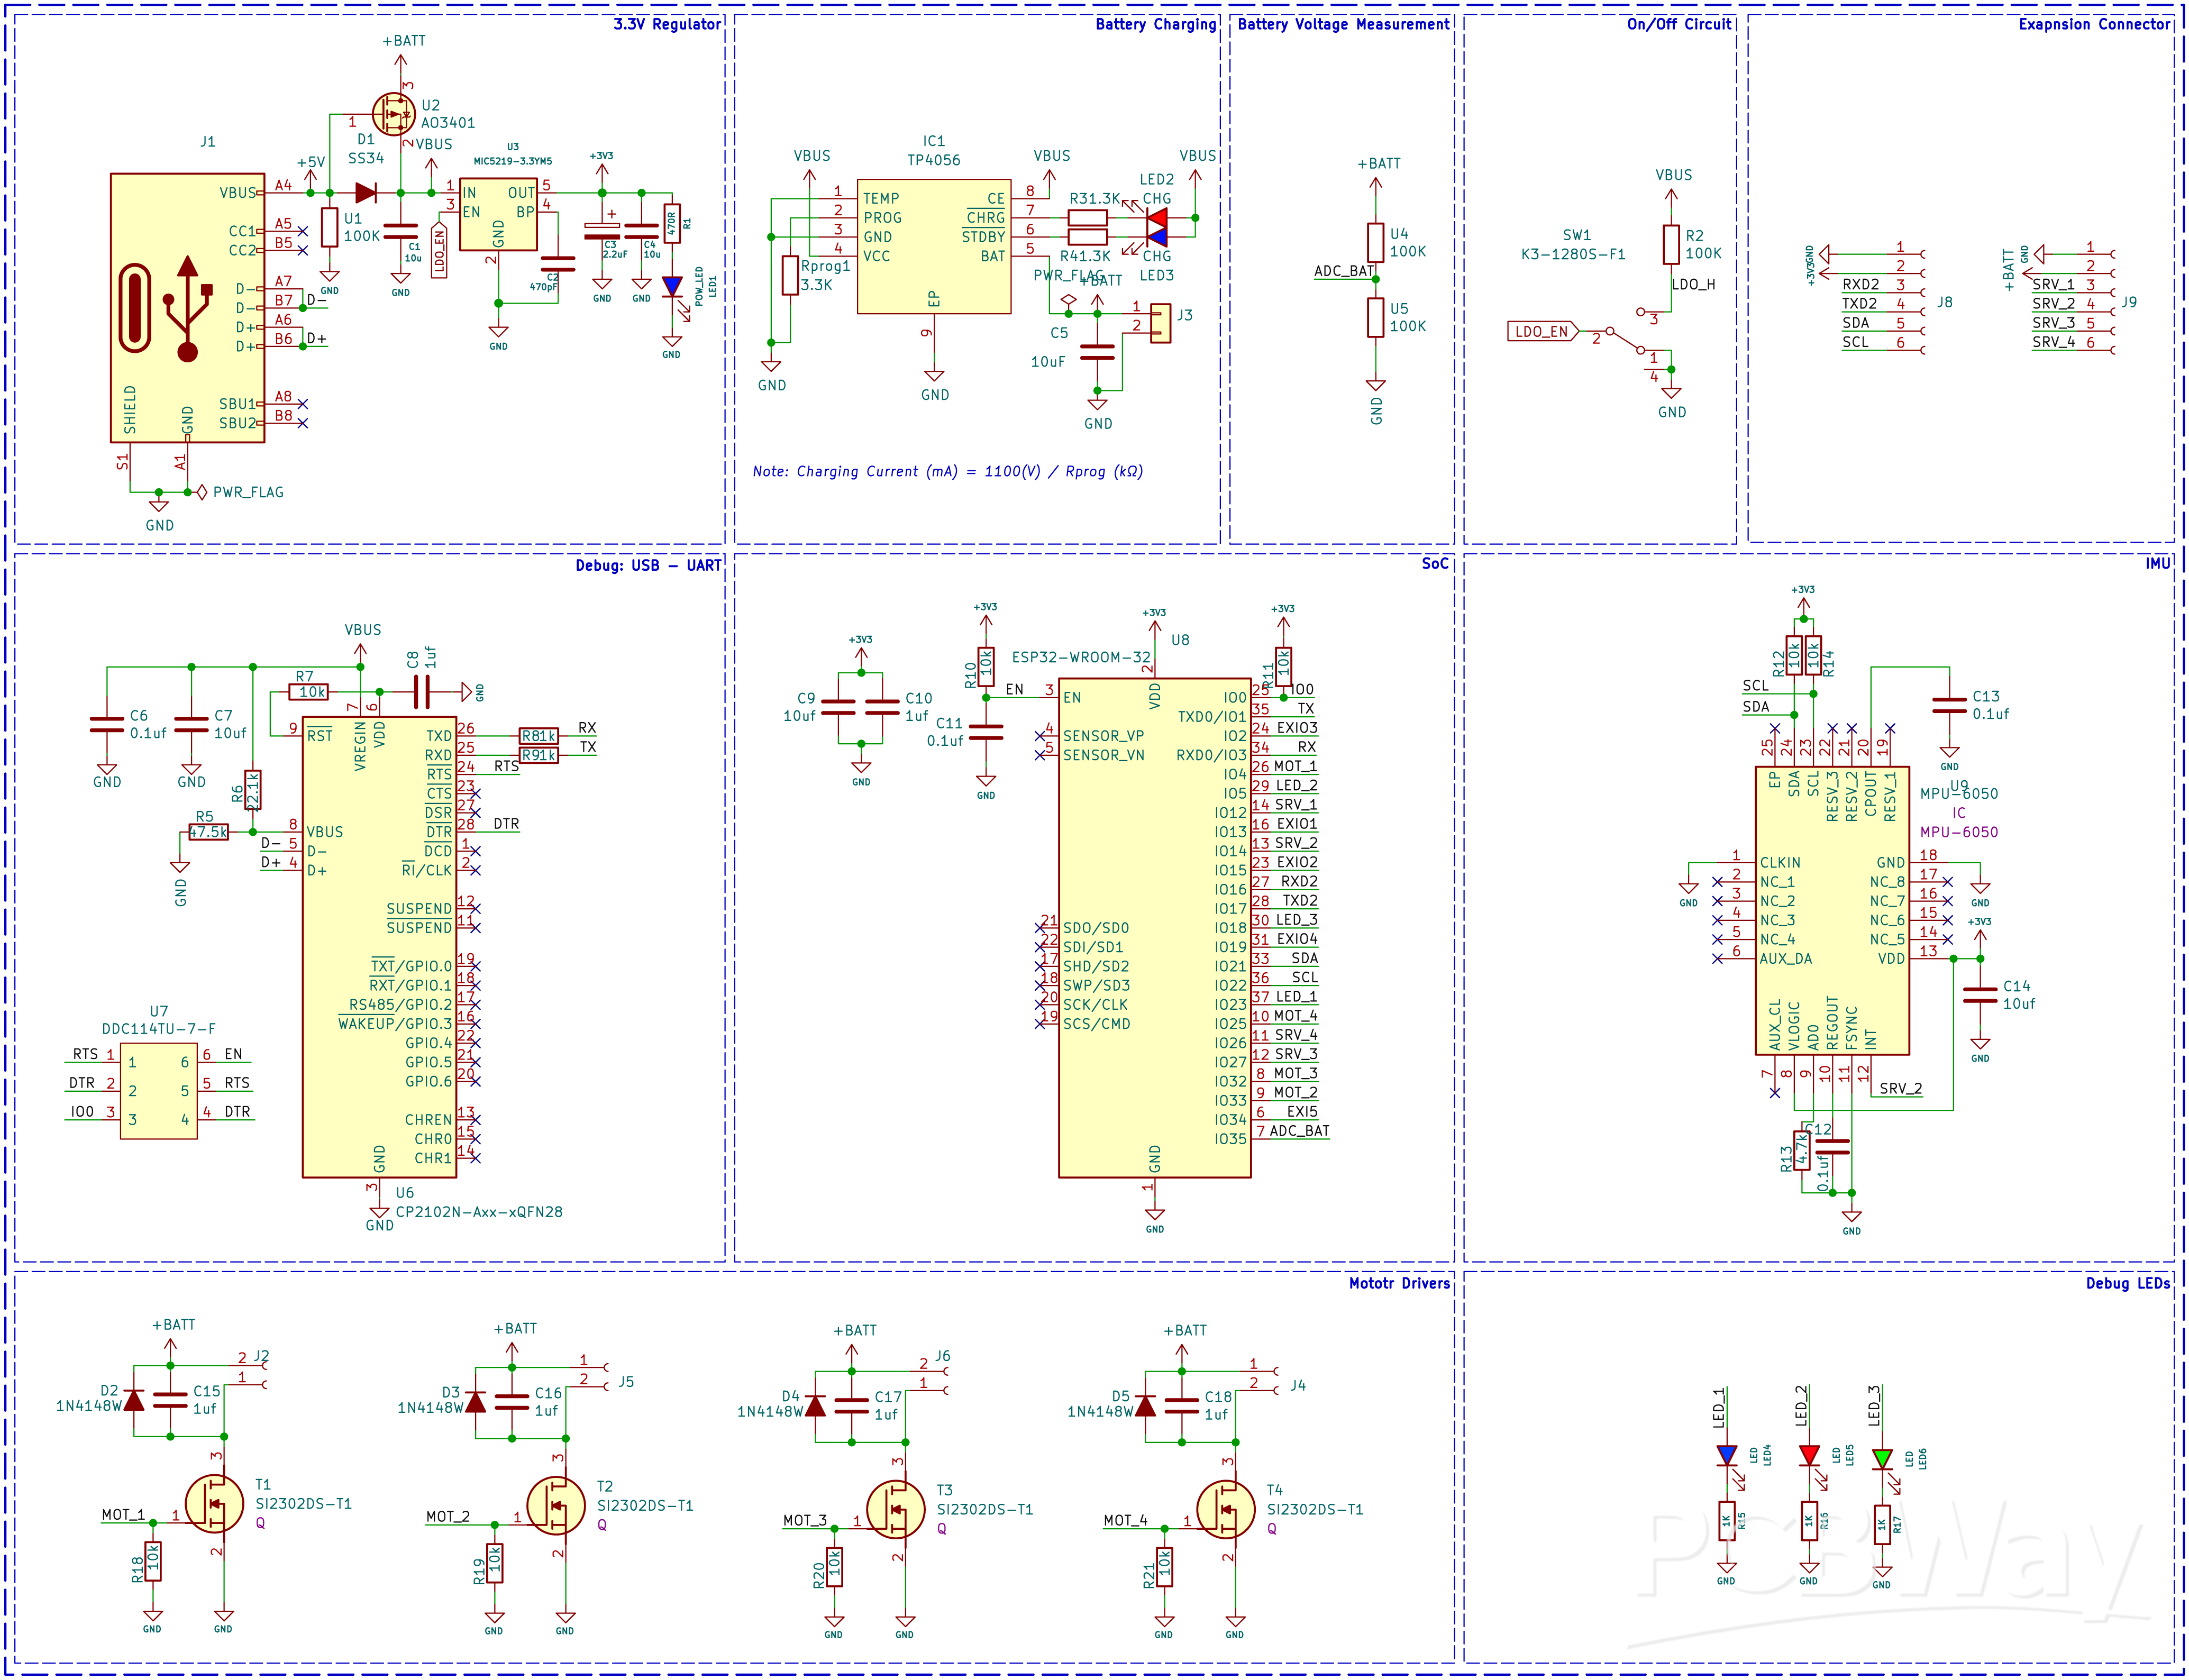2189x1680 pixels.
Task: Select the charging current note text
Action: coord(947,471)
